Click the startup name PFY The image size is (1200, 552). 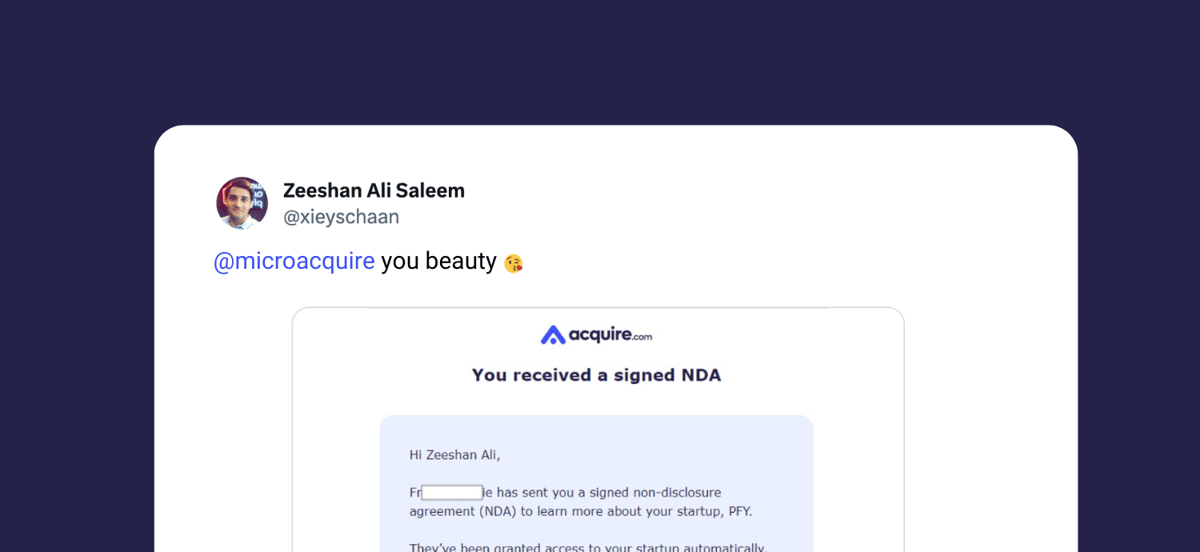point(737,511)
